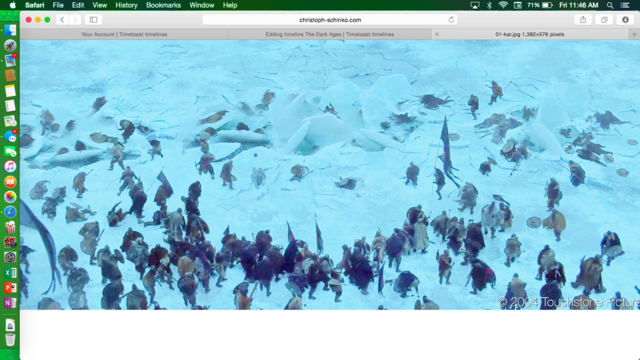Viewport: 640px width, 360px height.
Task: Open Popcorn Time from the dock
Action: pyautogui.click(x=10, y=227)
